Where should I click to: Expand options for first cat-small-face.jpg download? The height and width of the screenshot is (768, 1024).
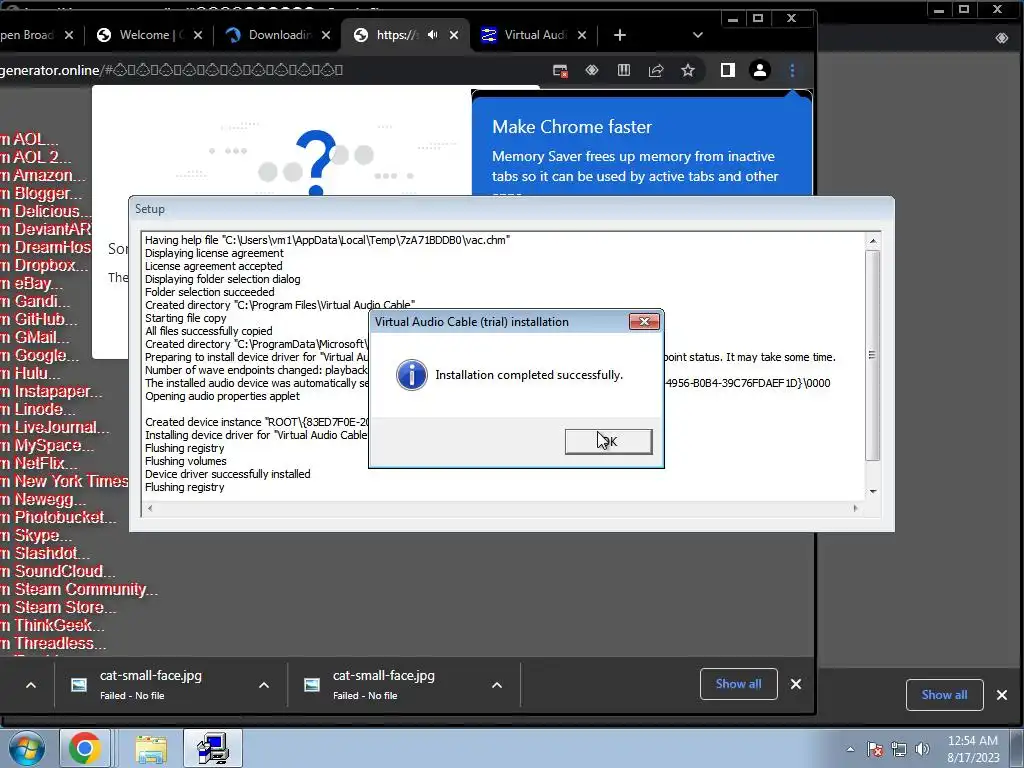pos(264,685)
